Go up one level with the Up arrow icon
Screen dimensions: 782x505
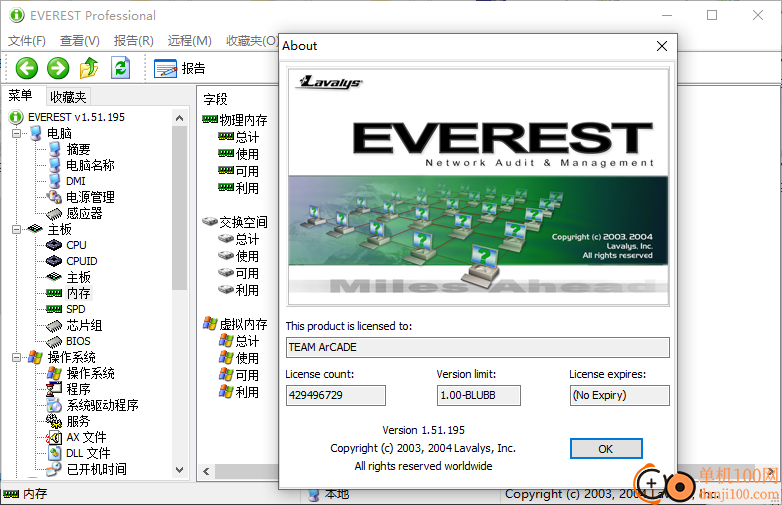click(x=89, y=68)
